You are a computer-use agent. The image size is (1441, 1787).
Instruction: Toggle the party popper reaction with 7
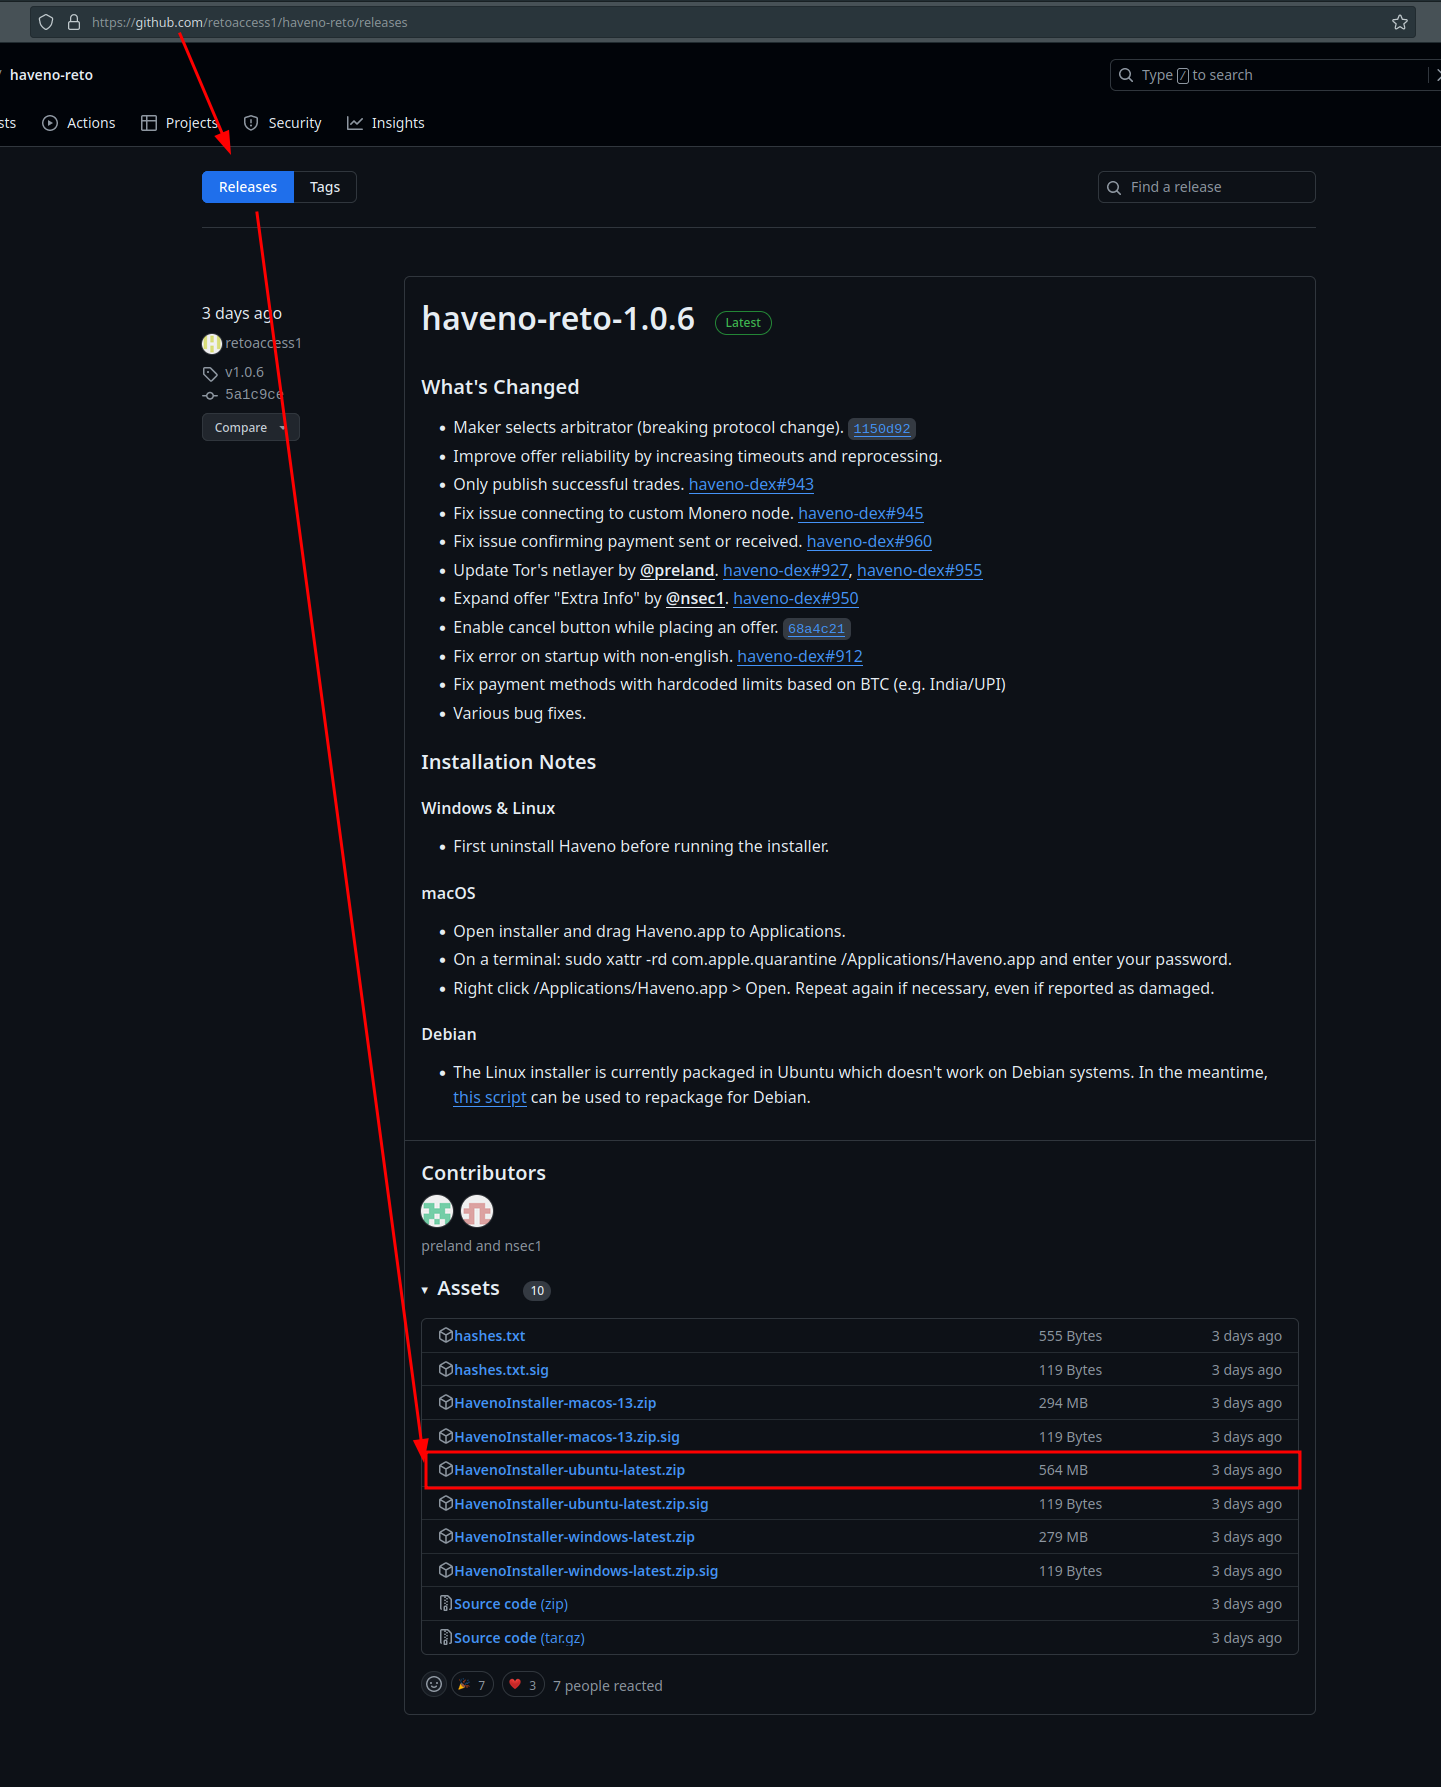[x=472, y=1685]
